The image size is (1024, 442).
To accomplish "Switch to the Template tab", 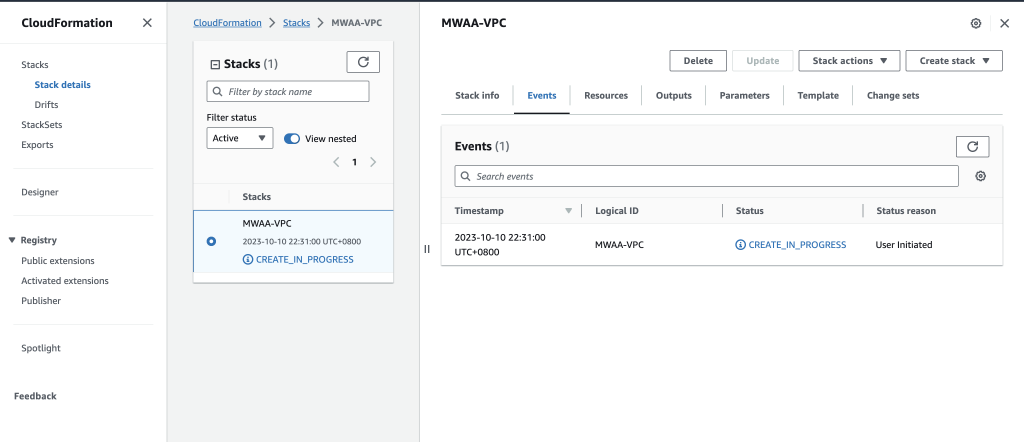I will click(818, 95).
